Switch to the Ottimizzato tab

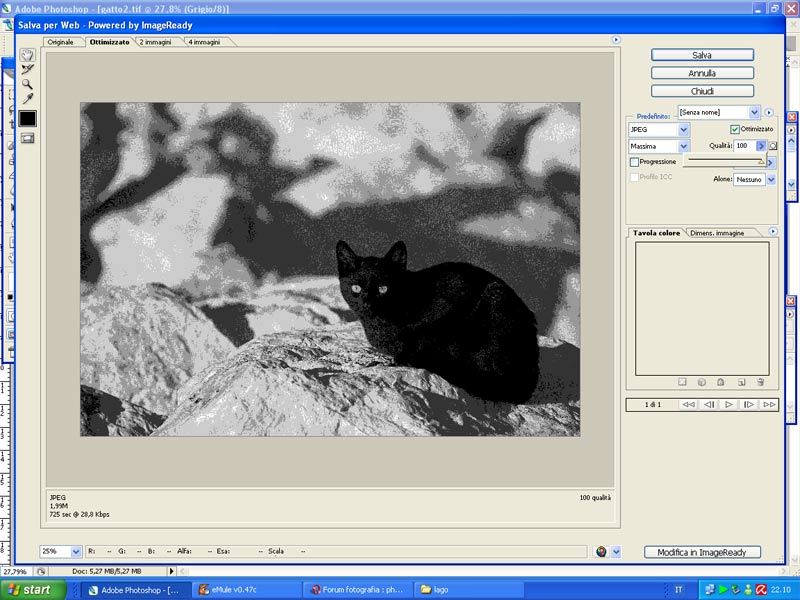[x=109, y=42]
